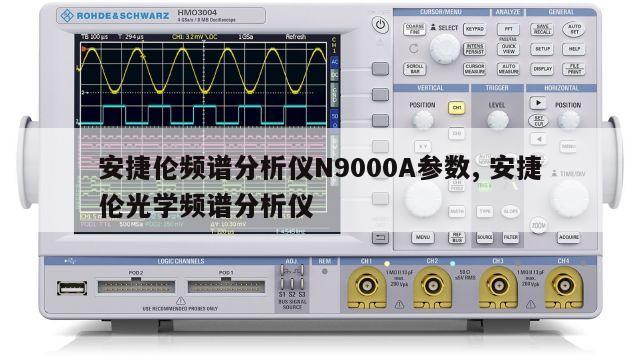The image size is (640, 360).
Task: Tap the QUICK VIEW button
Action: click(x=509, y=49)
